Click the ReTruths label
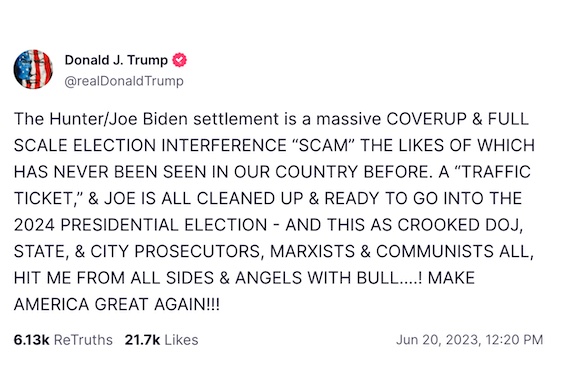The image size is (566, 379). click(x=83, y=340)
